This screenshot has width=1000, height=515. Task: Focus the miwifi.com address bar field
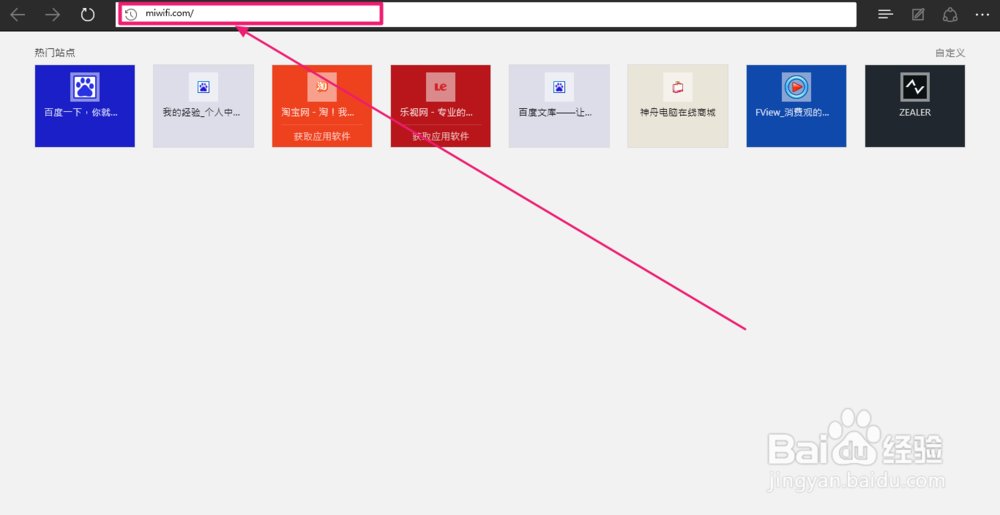pos(486,14)
